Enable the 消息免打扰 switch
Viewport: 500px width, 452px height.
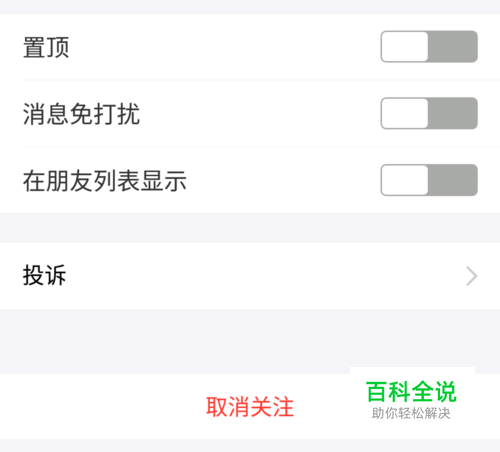coord(429,113)
